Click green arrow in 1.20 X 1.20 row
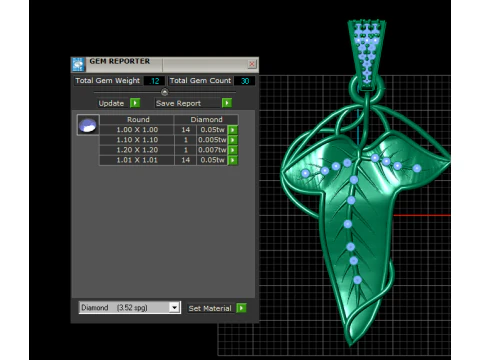The height and width of the screenshot is (360, 480). tap(233, 150)
